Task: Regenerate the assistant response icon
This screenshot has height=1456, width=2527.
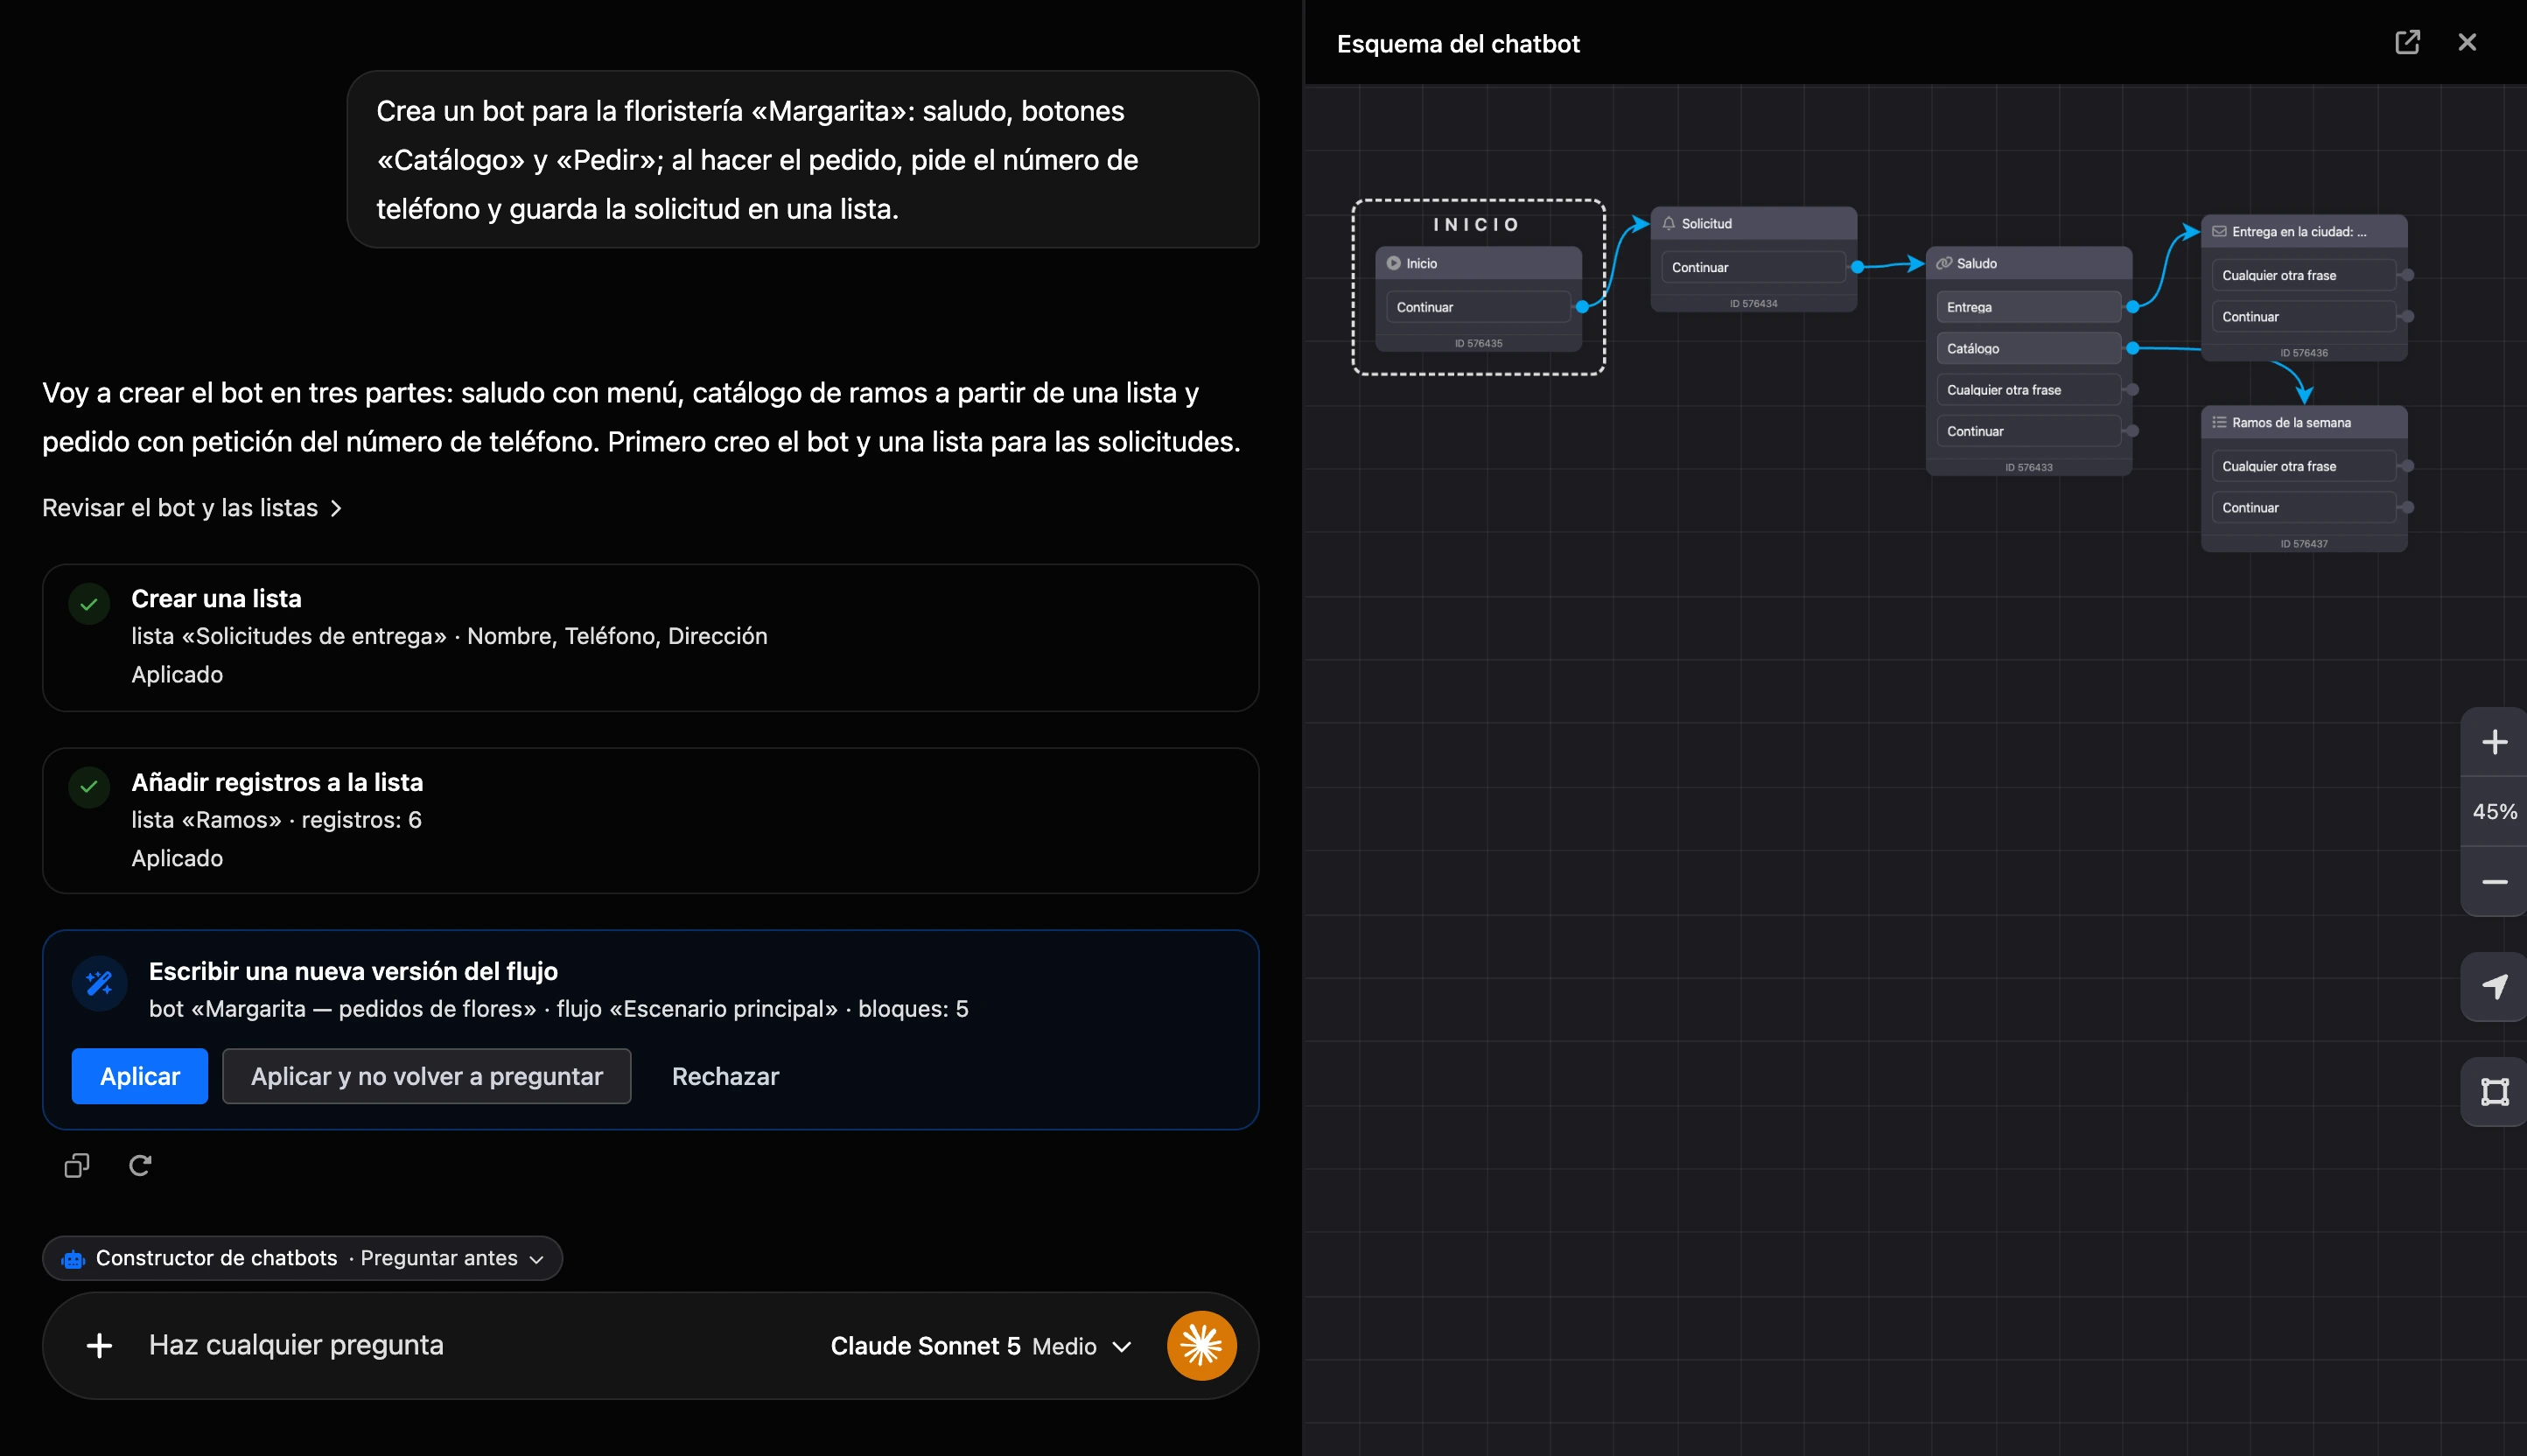Action: tap(140, 1165)
